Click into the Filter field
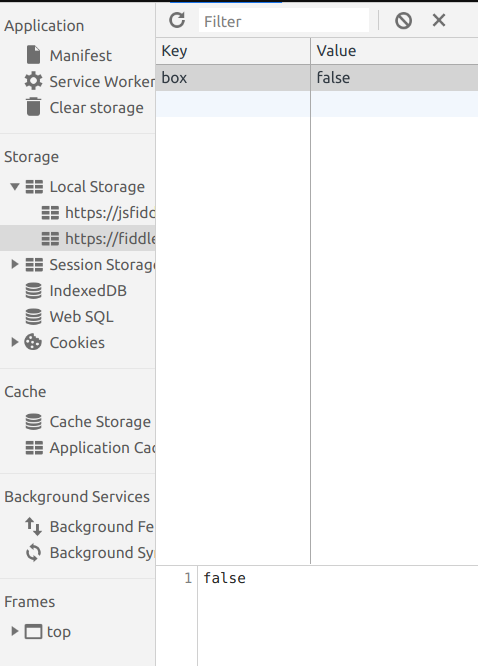This screenshot has width=478, height=666. (x=284, y=21)
